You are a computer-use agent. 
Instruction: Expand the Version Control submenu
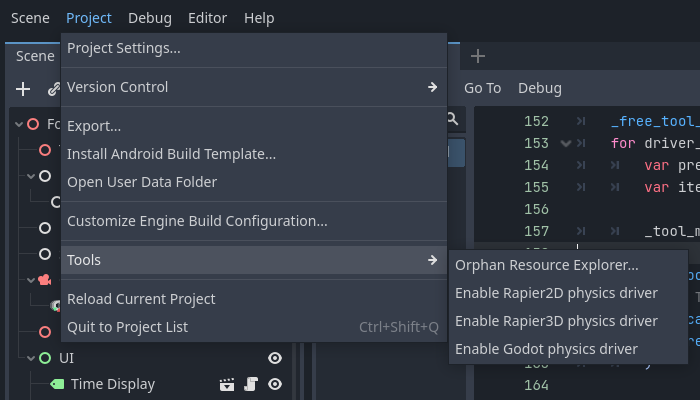point(254,87)
